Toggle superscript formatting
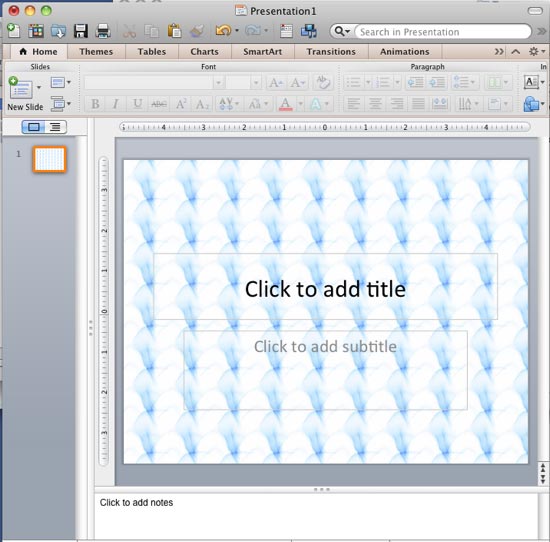The width and height of the screenshot is (550, 542). click(x=181, y=104)
